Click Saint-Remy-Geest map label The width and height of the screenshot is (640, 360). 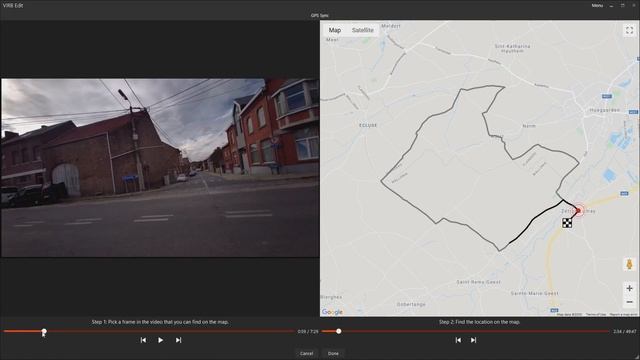pyautogui.click(x=478, y=282)
